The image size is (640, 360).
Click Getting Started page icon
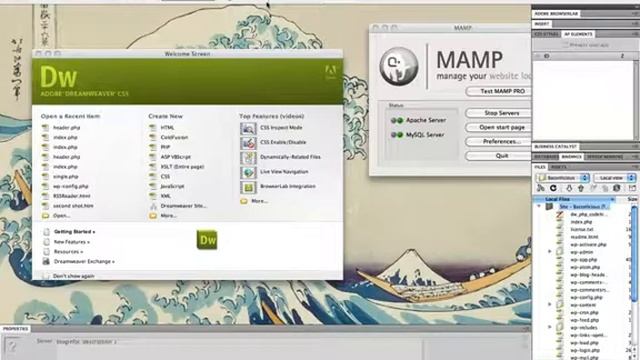point(47,232)
